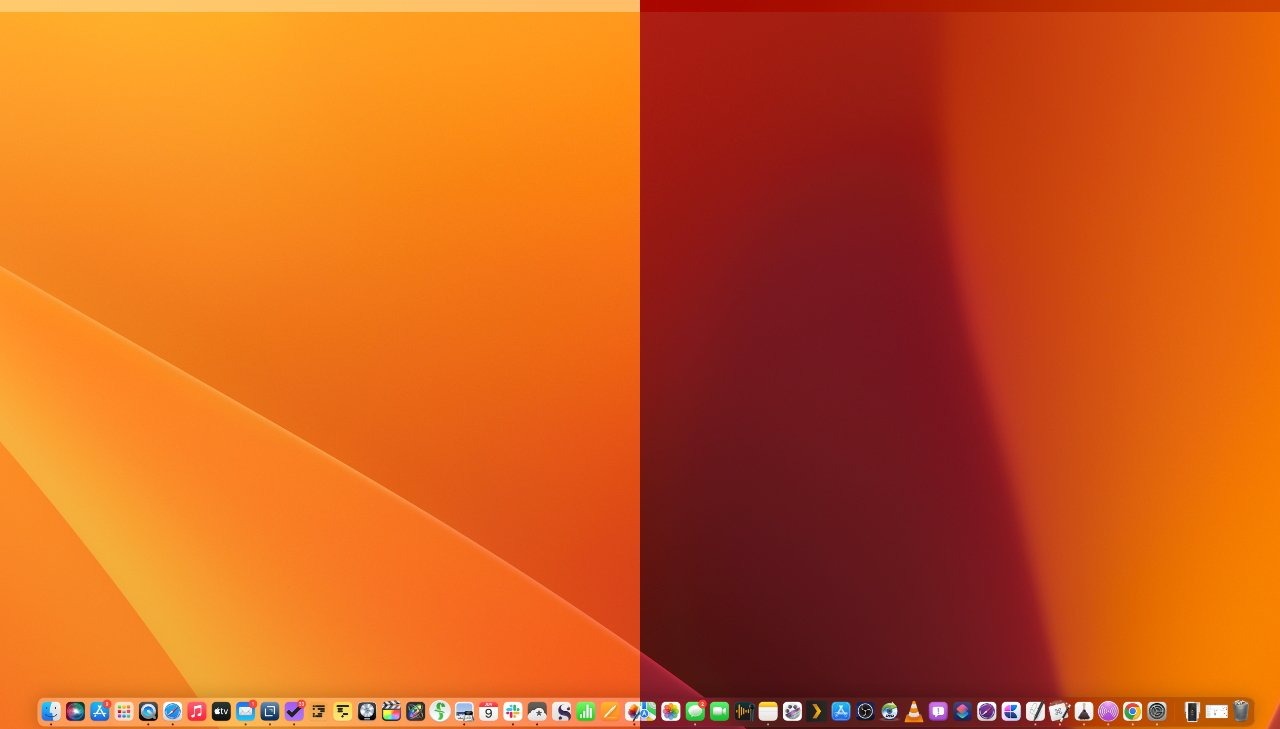
Task: Launch VLC media player
Action: pyautogui.click(x=913, y=712)
